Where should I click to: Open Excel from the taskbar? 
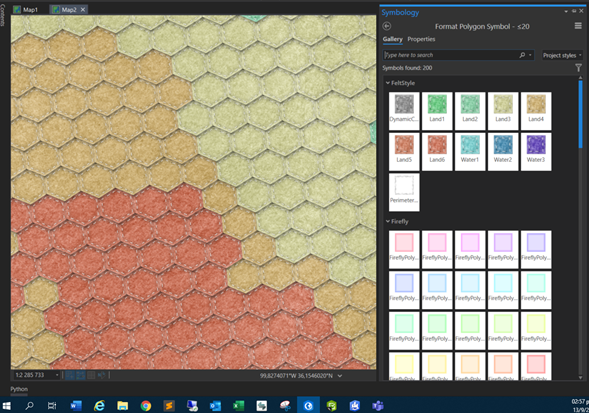coord(238,405)
